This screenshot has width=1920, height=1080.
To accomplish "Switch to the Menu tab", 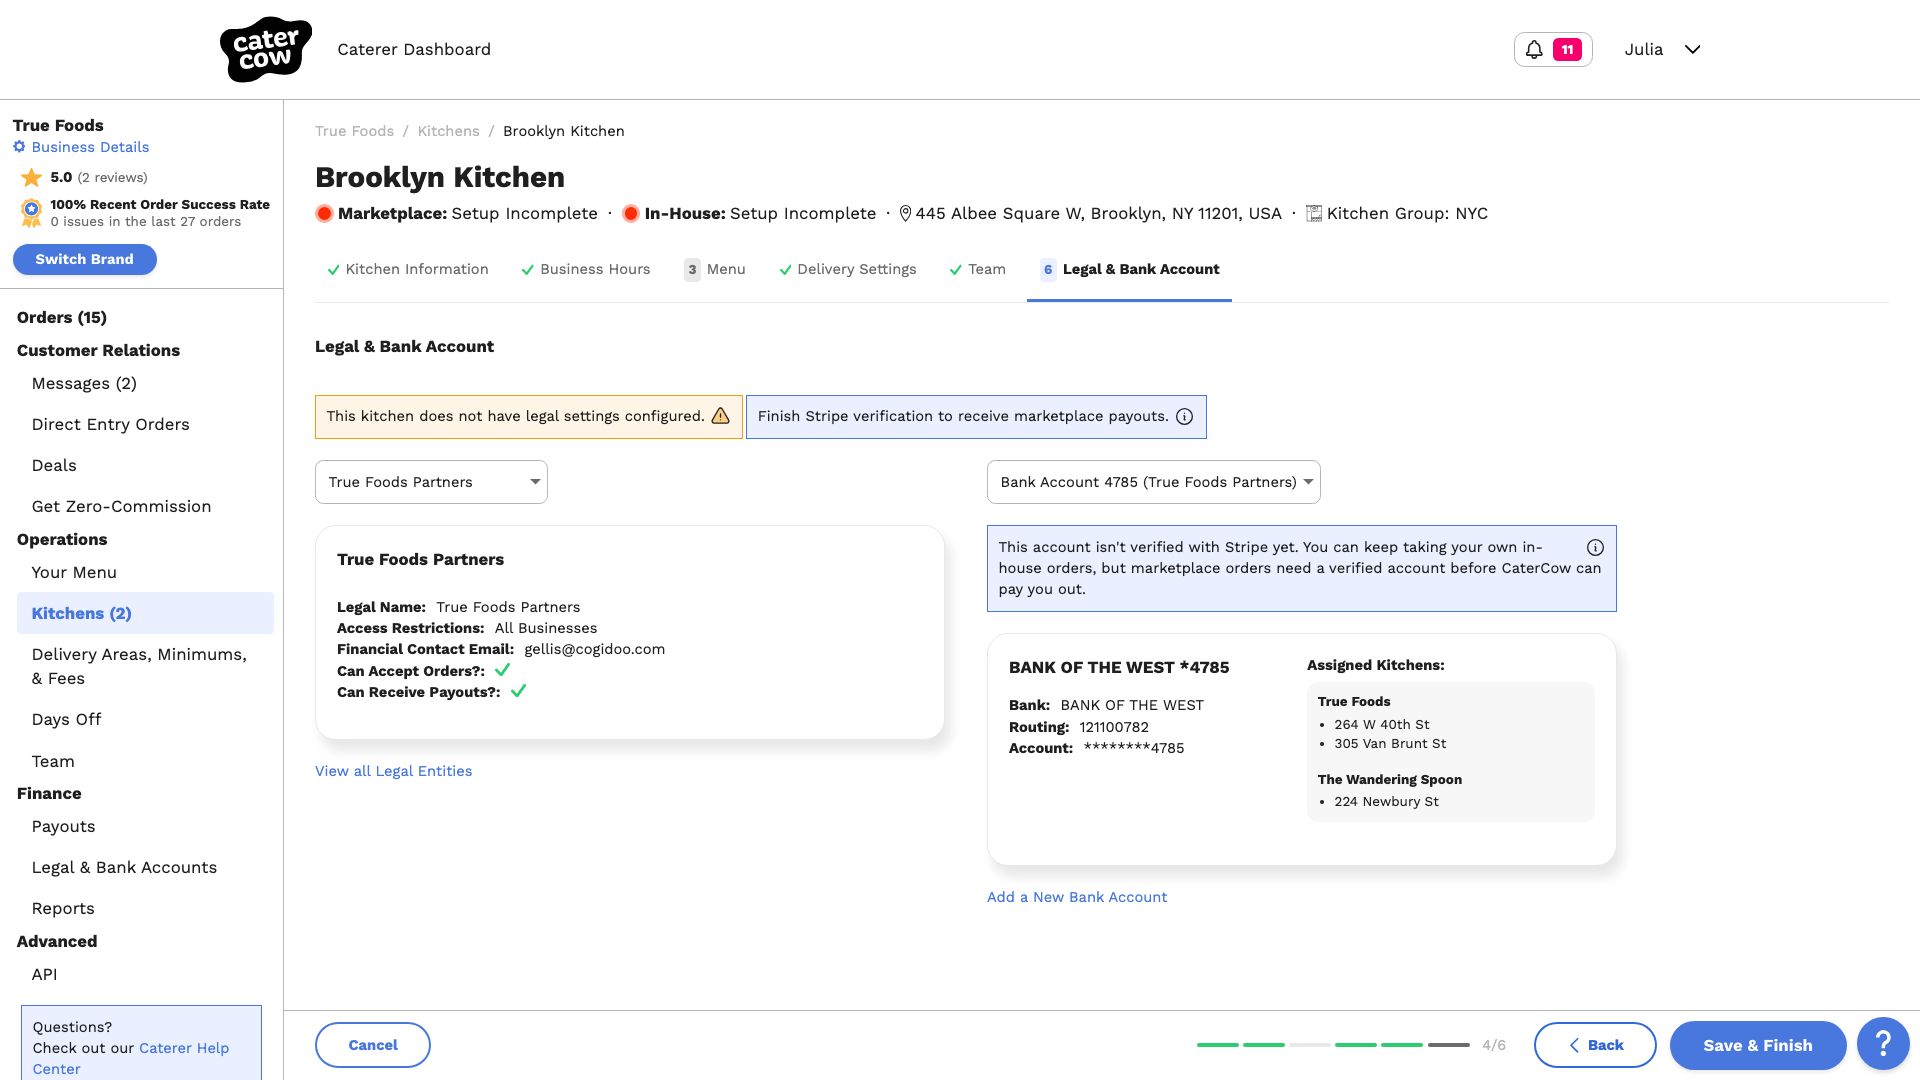I will coord(714,270).
